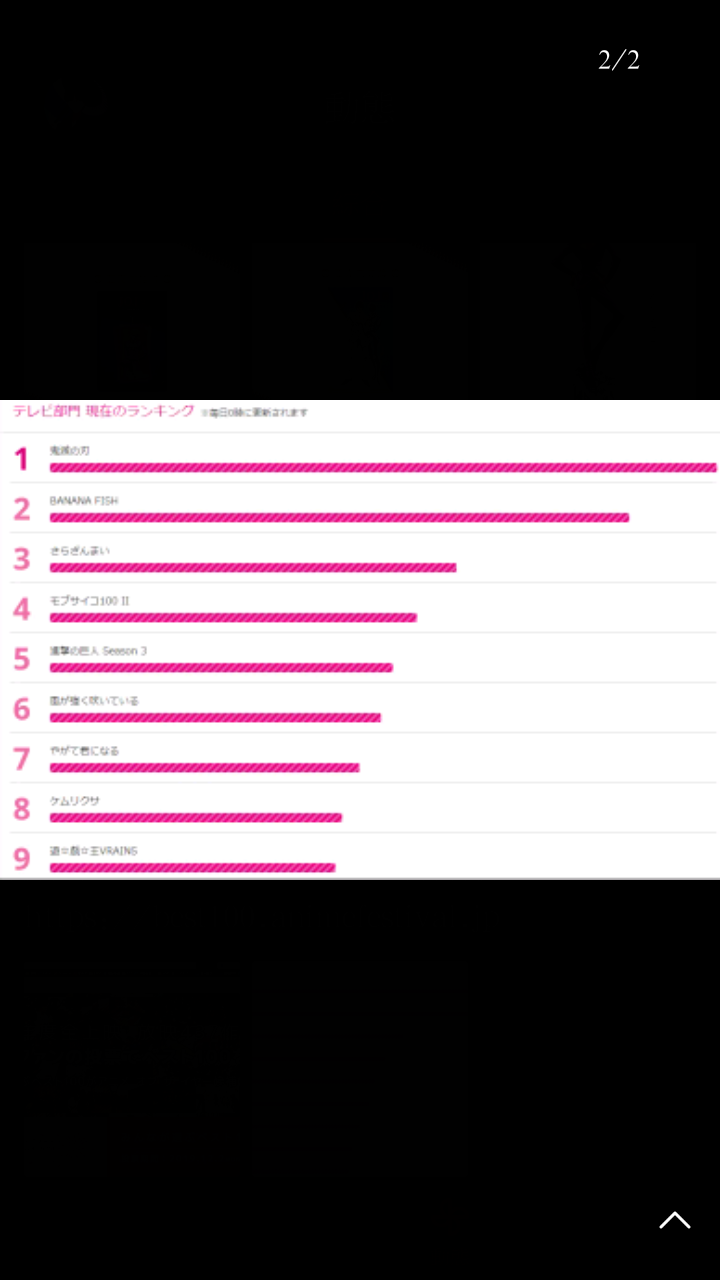Image resolution: width=720 pixels, height=1280 pixels.
Task: Tap the scroll-to-top chevron arrow
Action: pyautogui.click(x=675, y=1220)
